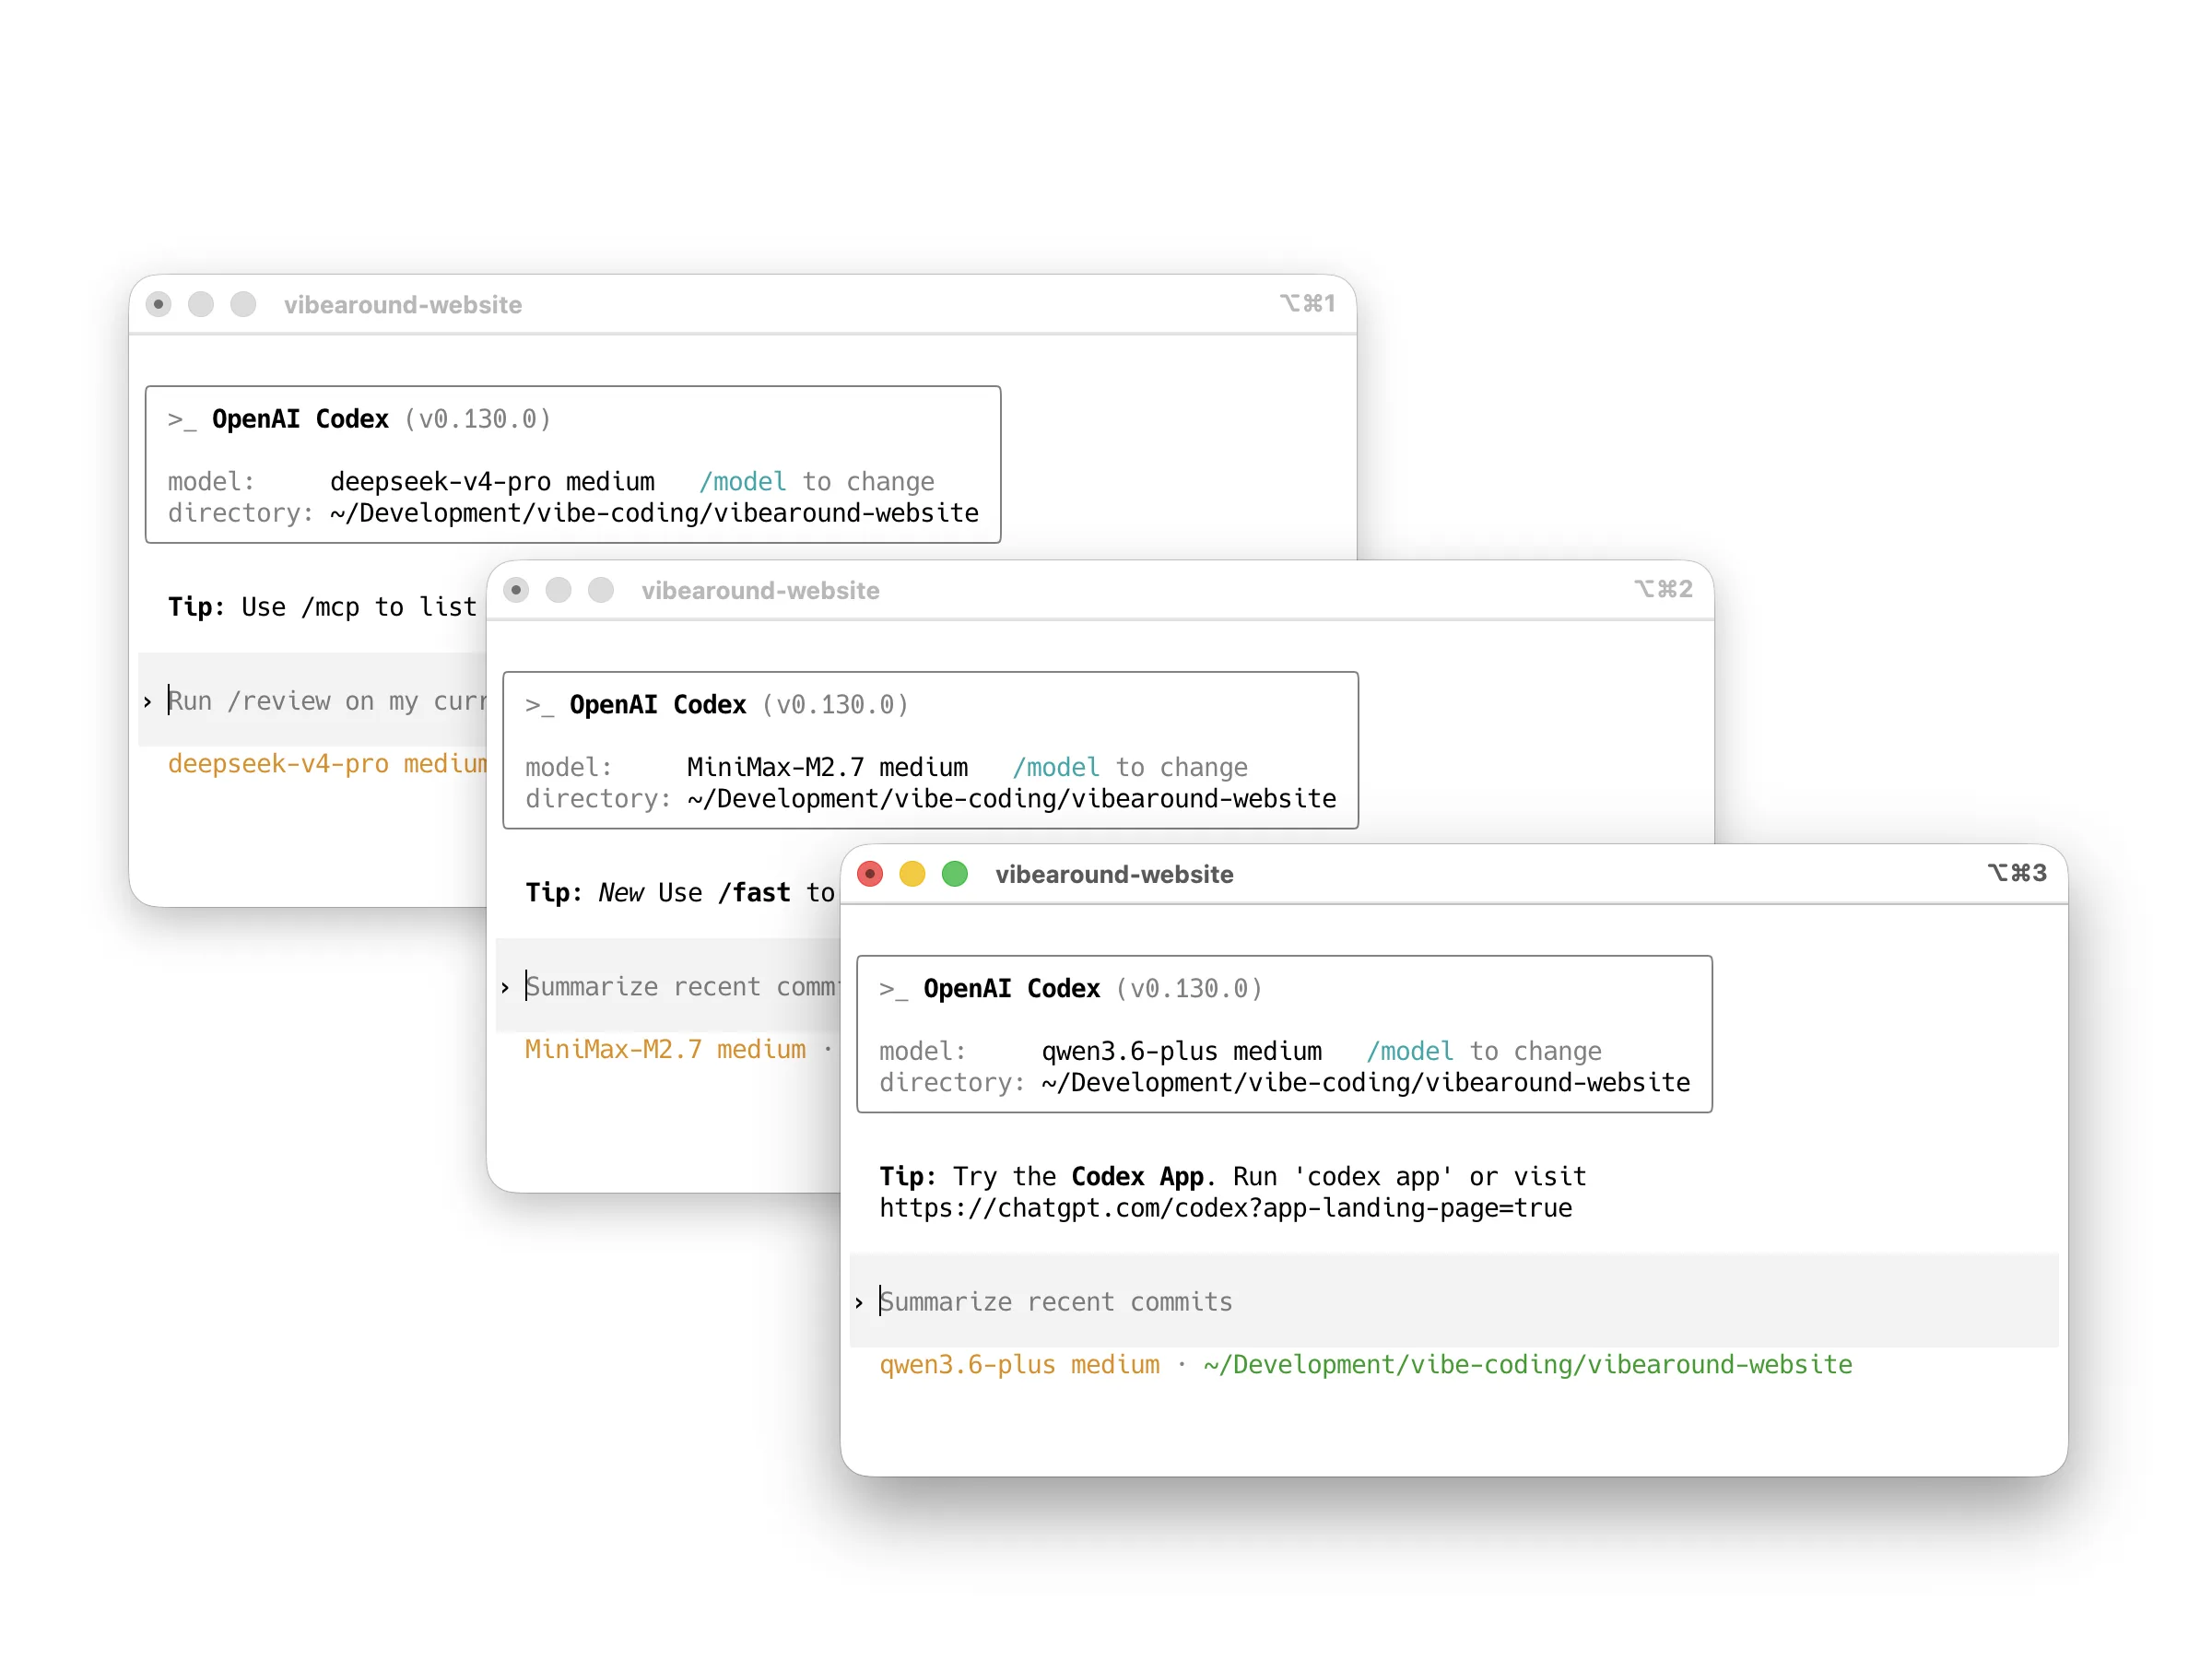Screen dimensions: 2212x1659
Task: Click 'OpenAI Codex' heading in the front window
Action: point(1011,988)
